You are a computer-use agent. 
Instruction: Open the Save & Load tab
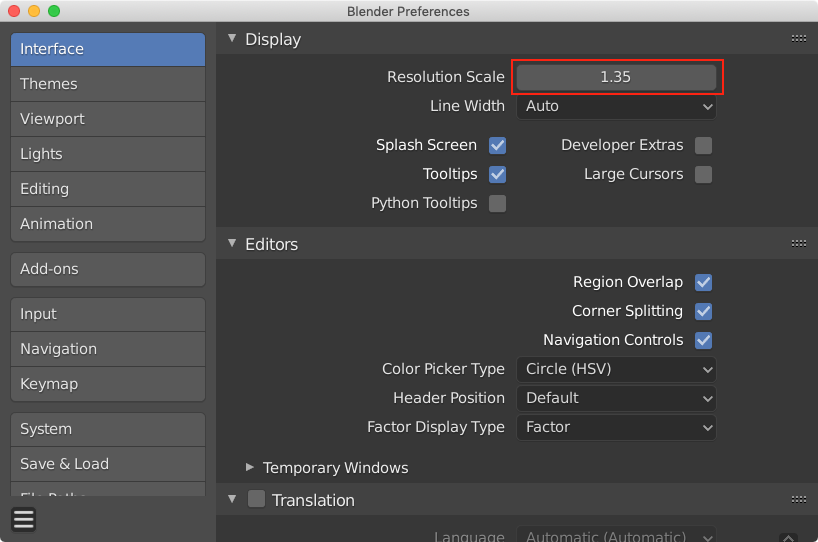coord(108,464)
